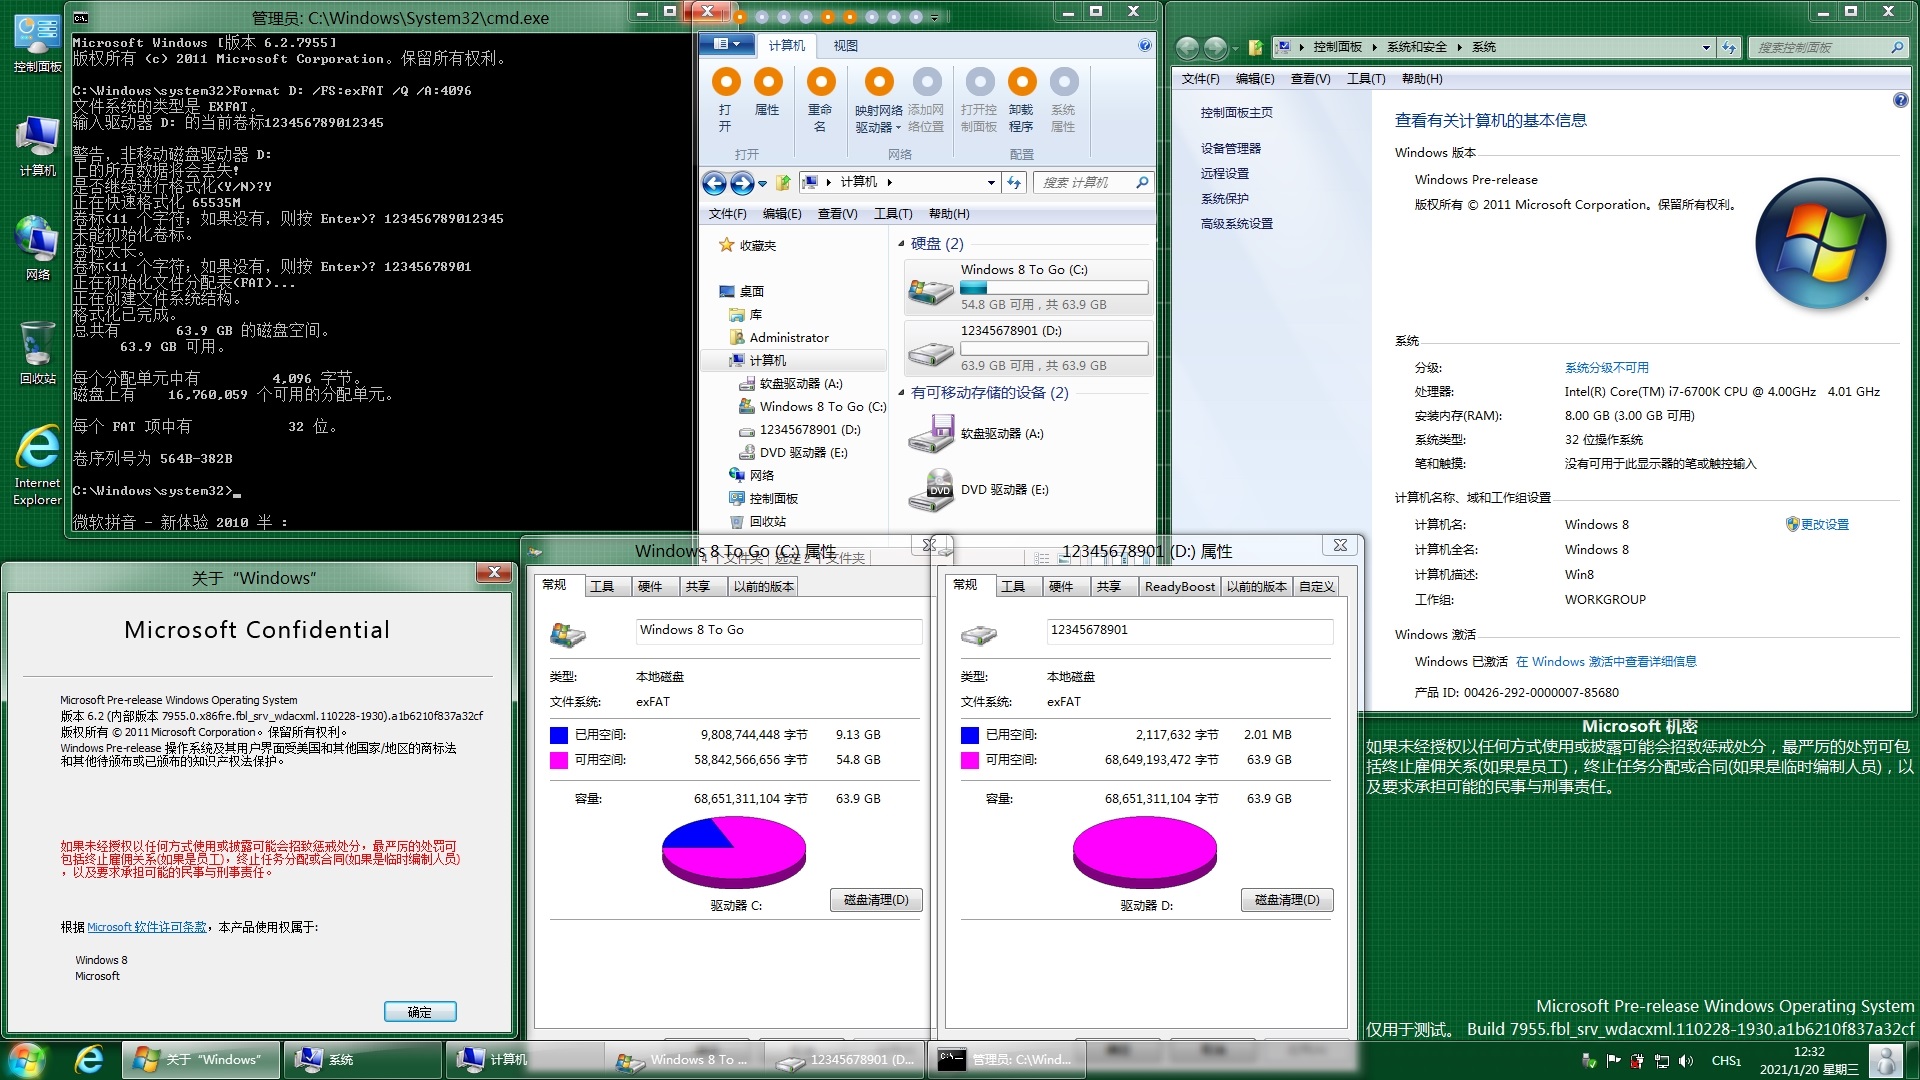Select the 回收站 desktop icon
Viewport: 1920px width, 1080px height.
pos(37,353)
